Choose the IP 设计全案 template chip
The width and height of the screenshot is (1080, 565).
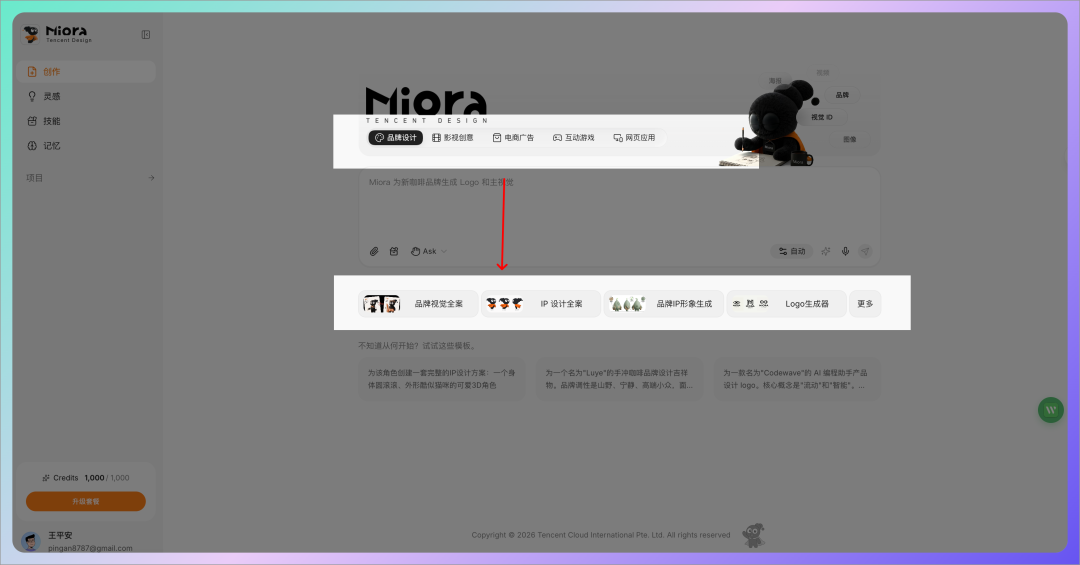coord(541,304)
